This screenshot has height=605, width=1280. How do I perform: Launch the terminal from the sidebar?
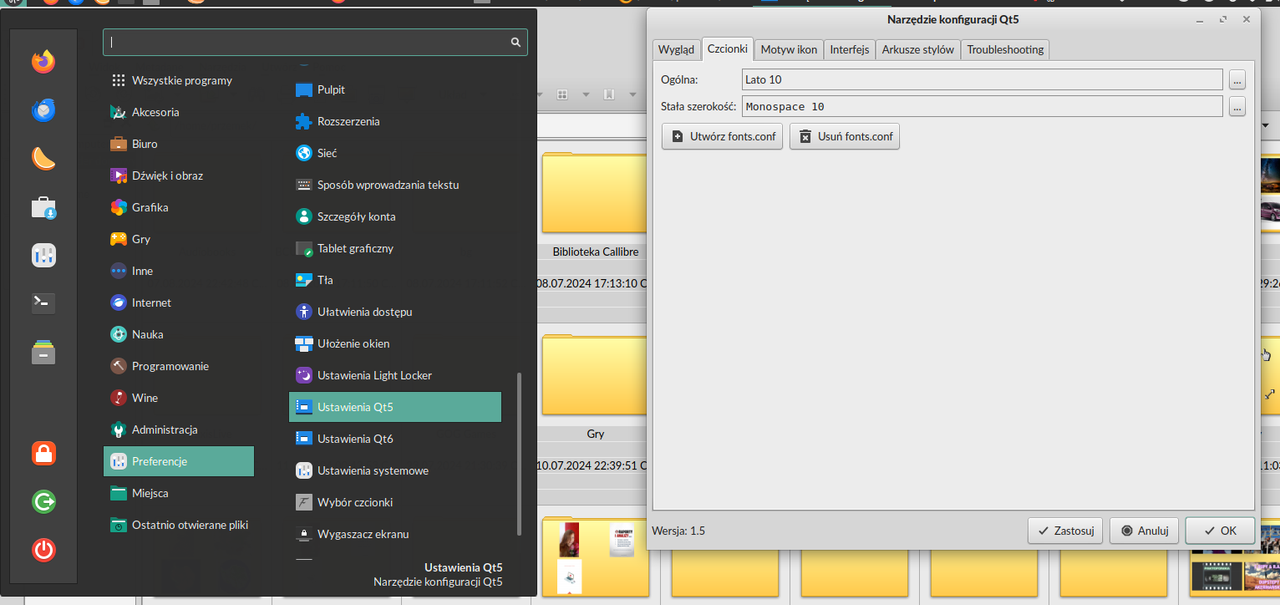tap(43, 303)
